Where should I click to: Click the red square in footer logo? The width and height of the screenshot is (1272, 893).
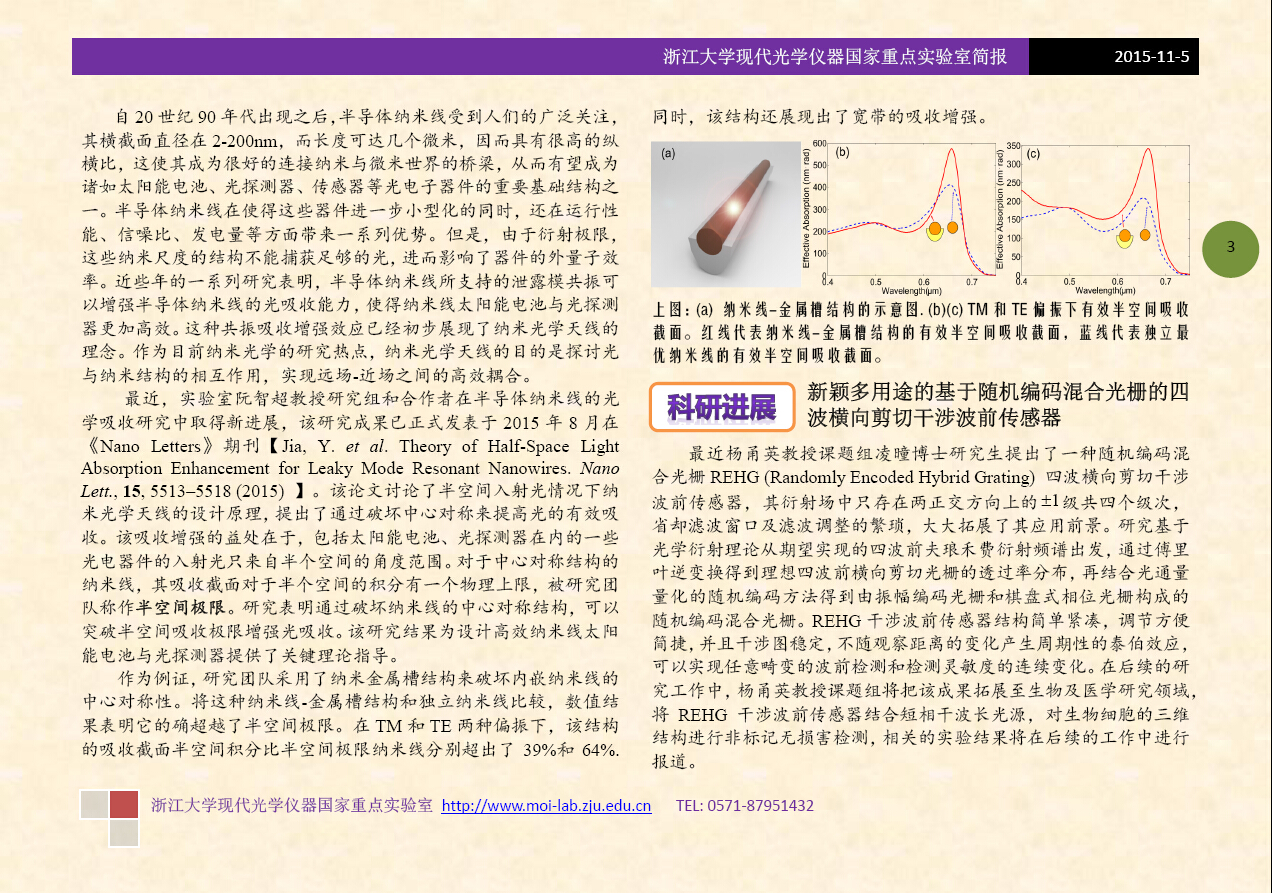click(124, 804)
